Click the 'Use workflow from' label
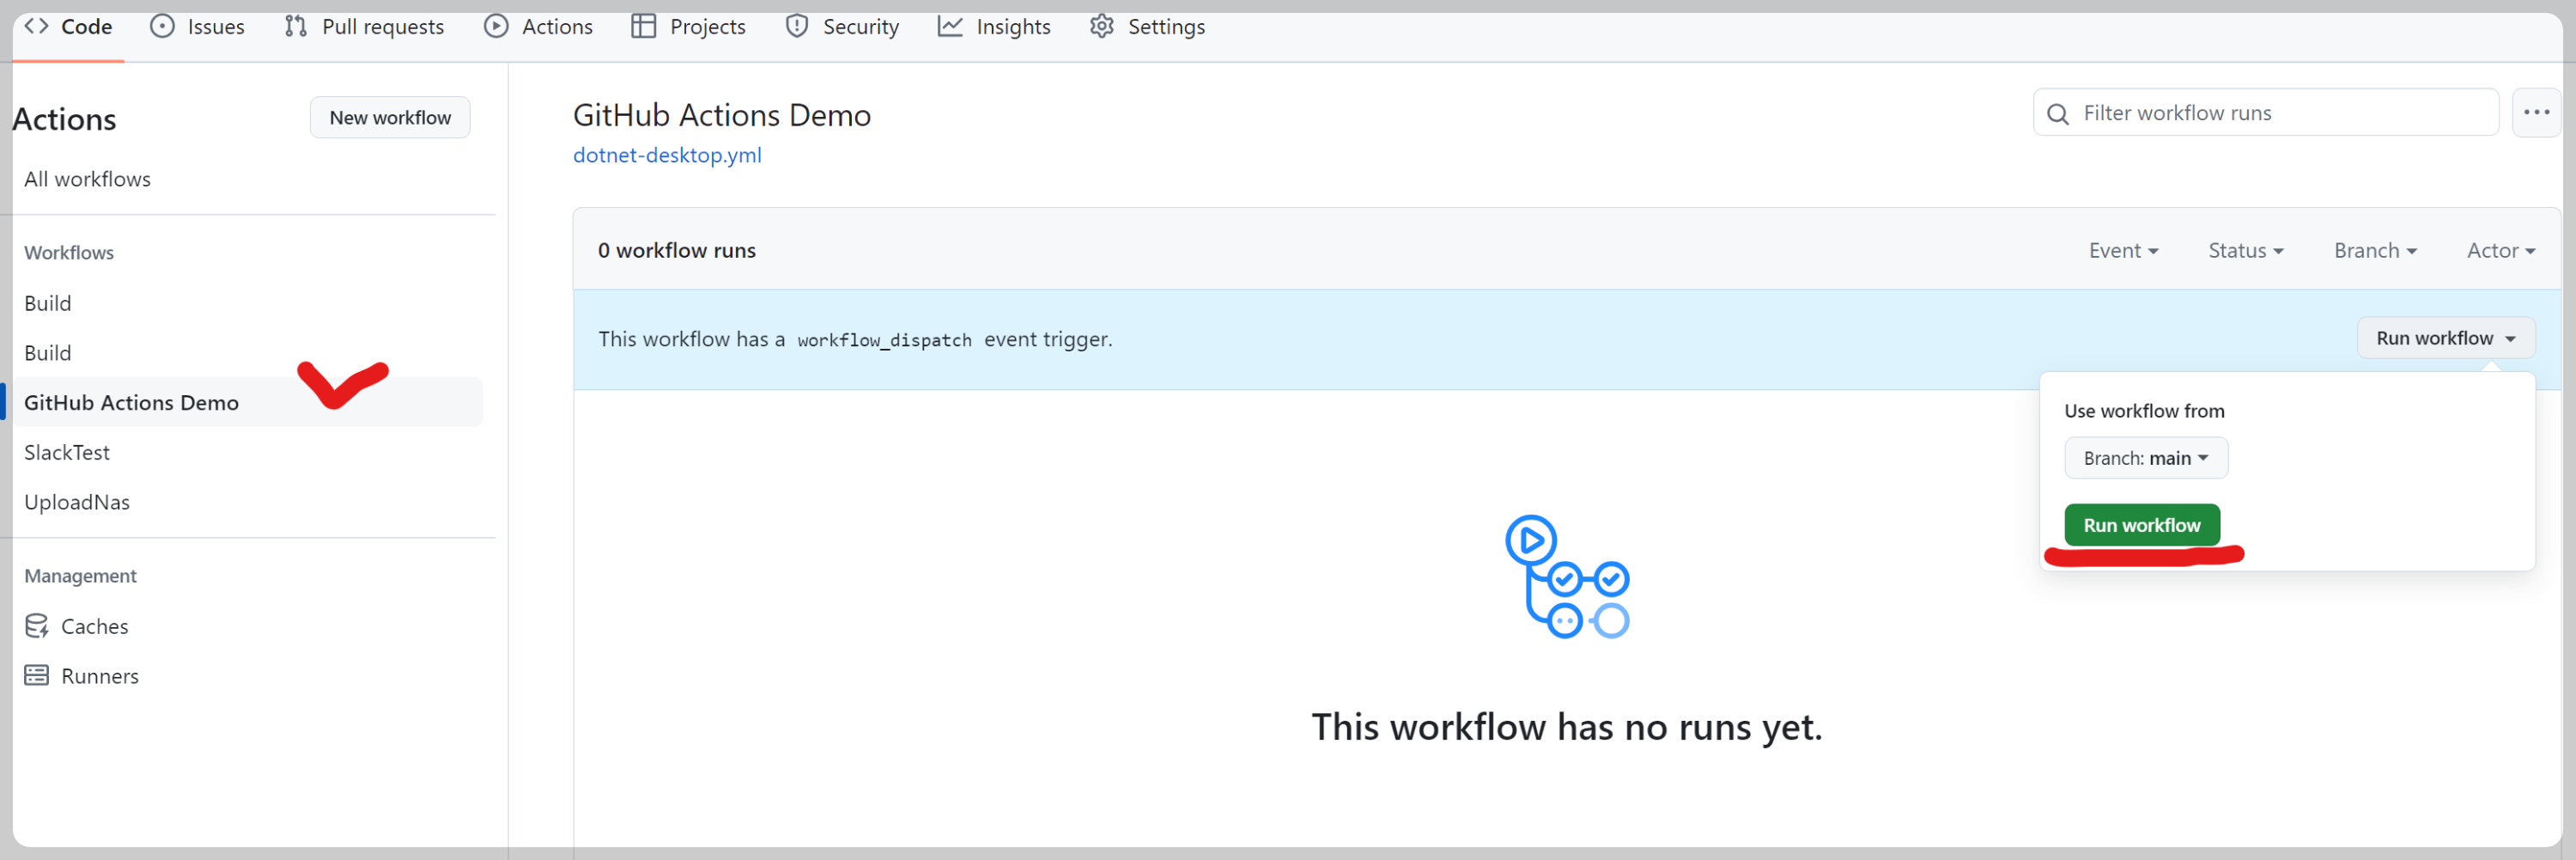This screenshot has width=2576, height=860. pyautogui.click(x=2145, y=411)
